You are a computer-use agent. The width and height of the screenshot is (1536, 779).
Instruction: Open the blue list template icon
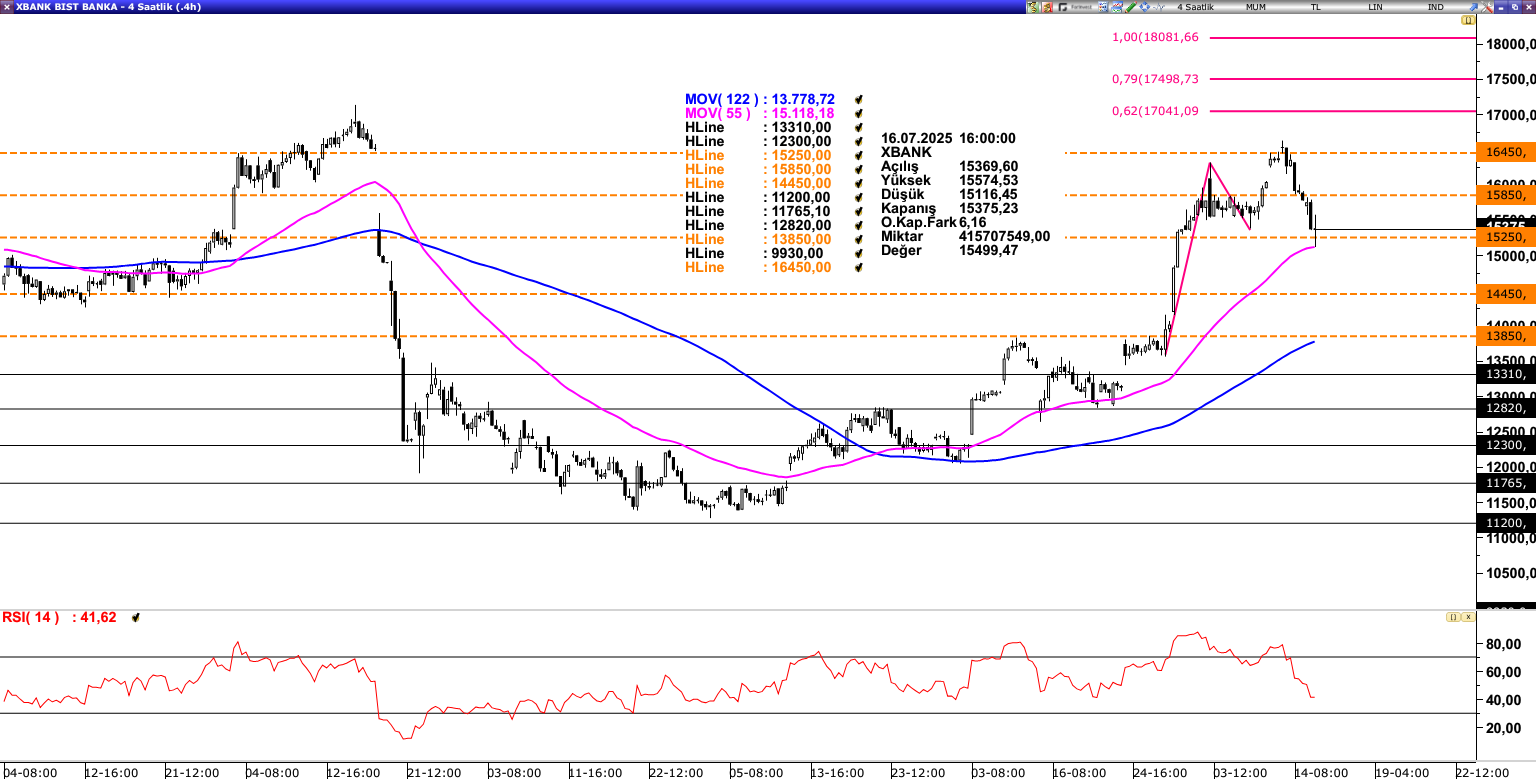pyautogui.click(x=1103, y=7)
